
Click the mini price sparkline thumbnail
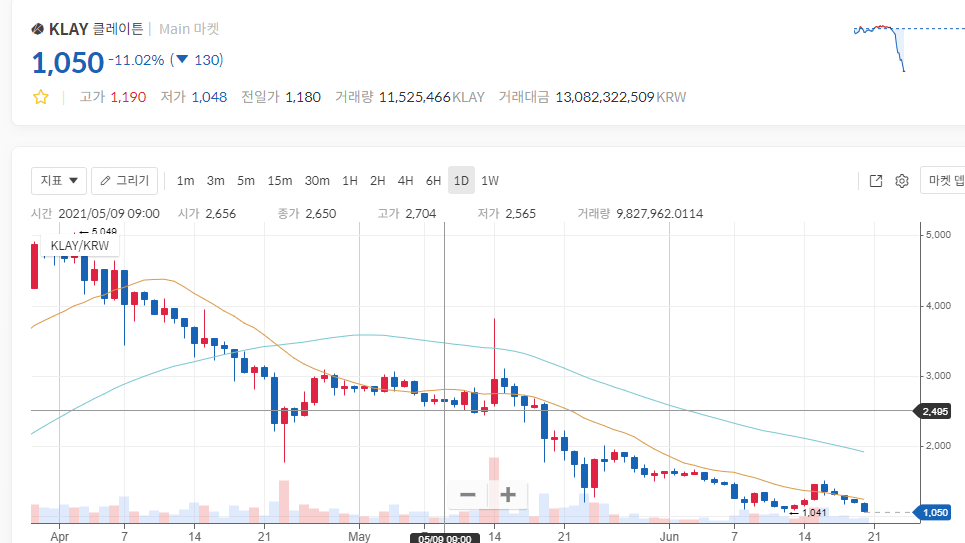pos(908,48)
